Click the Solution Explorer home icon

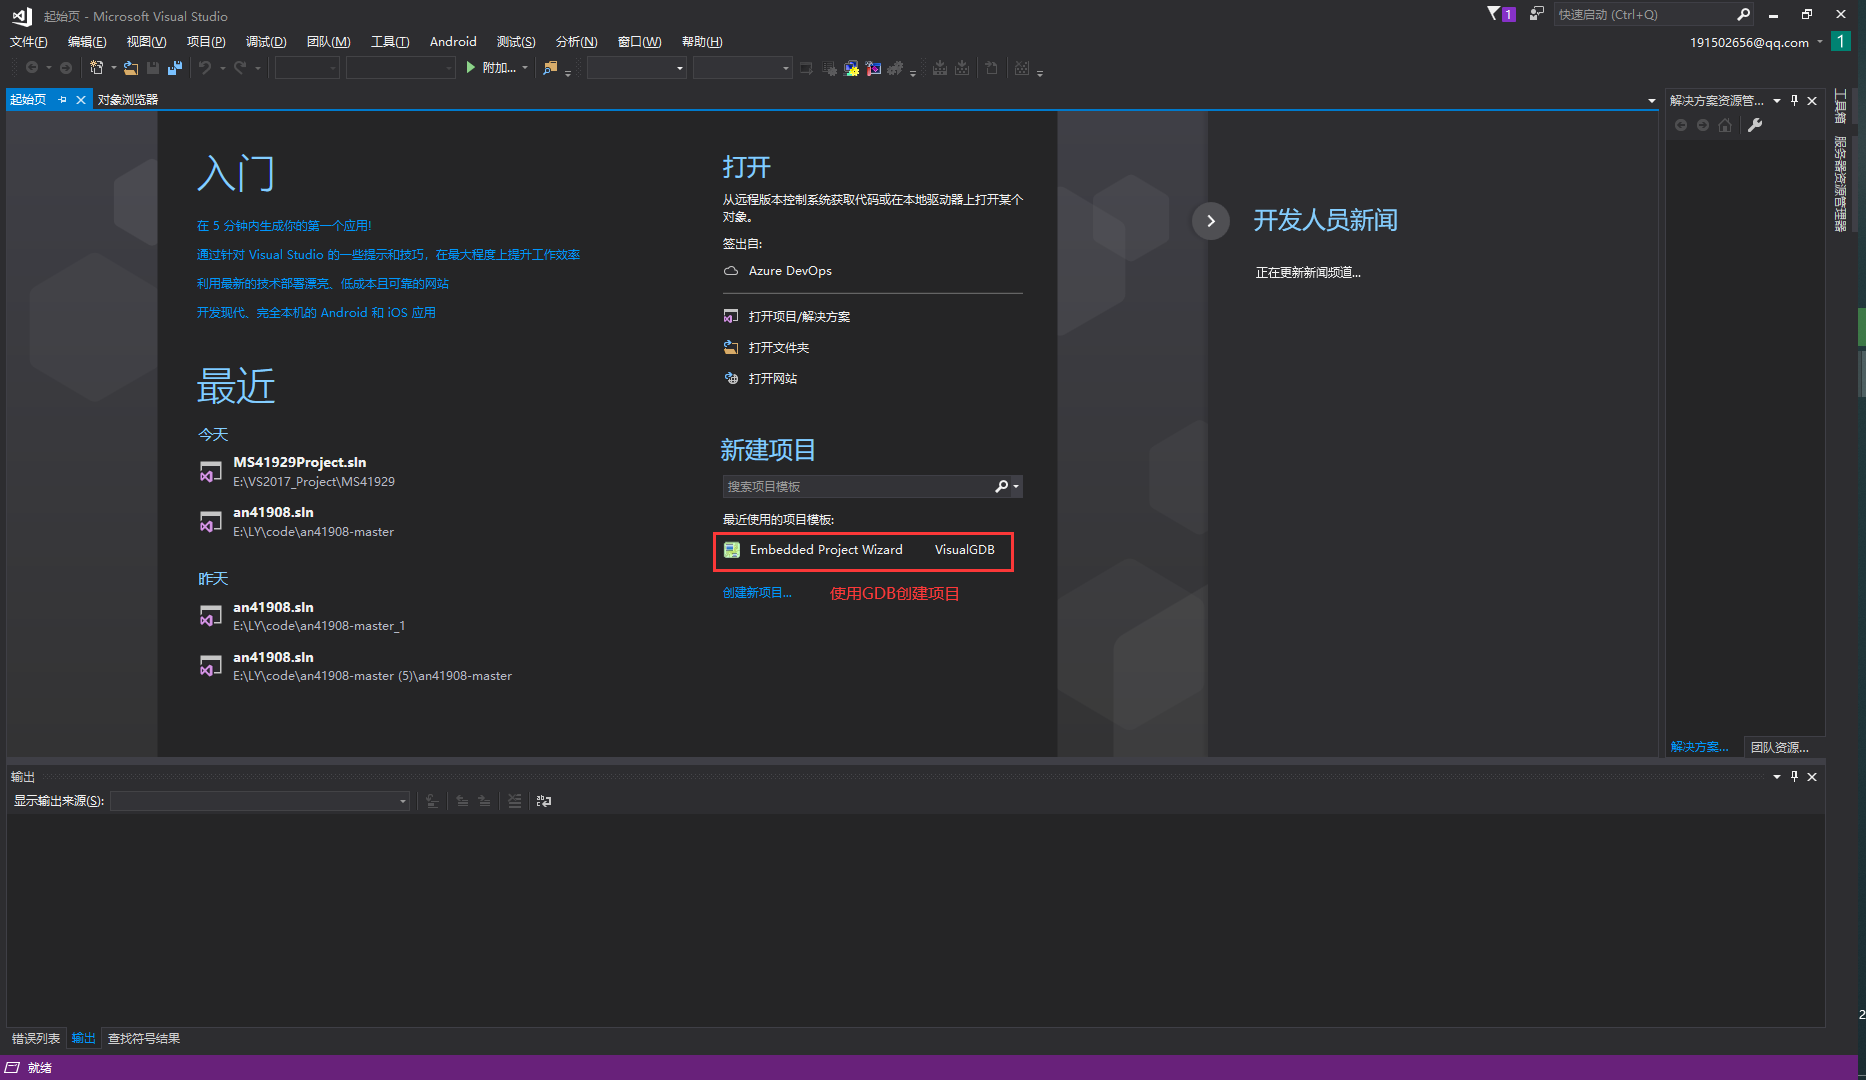[1725, 125]
